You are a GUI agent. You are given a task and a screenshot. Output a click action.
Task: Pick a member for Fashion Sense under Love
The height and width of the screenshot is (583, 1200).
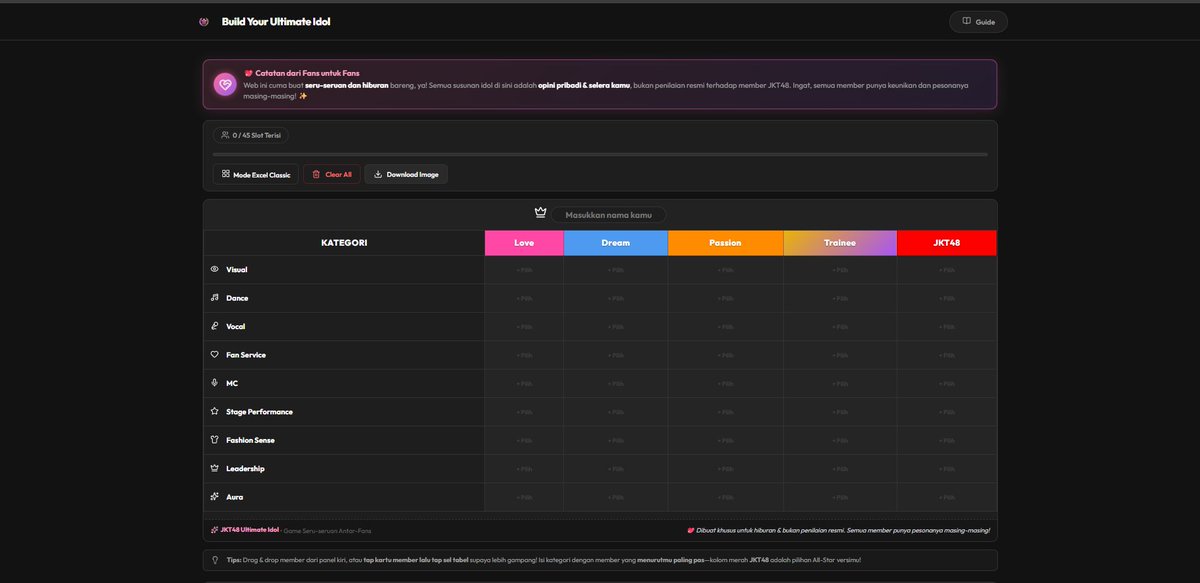click(524, 440)
